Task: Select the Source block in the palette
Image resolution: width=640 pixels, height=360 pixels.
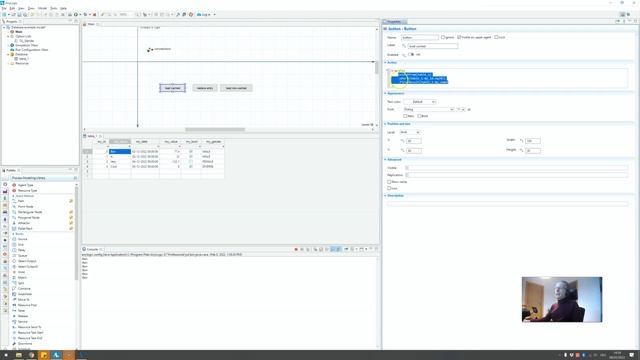Action: coord(22,239)
